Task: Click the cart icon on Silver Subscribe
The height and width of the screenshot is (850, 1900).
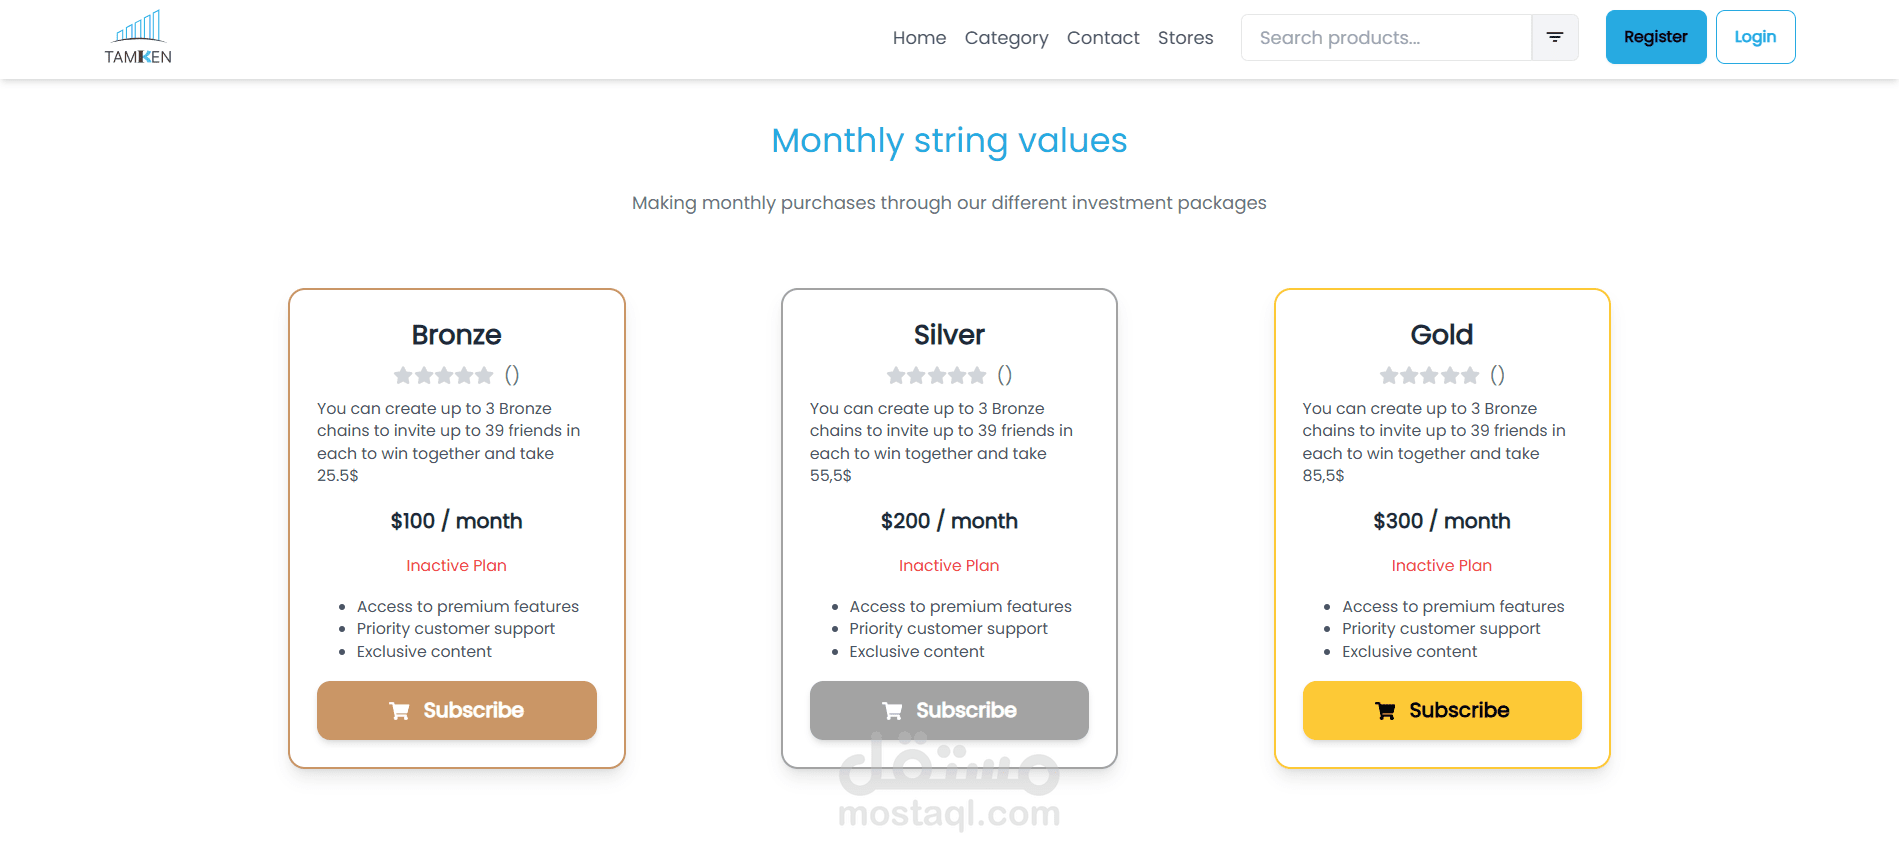Action: point(892,711)
